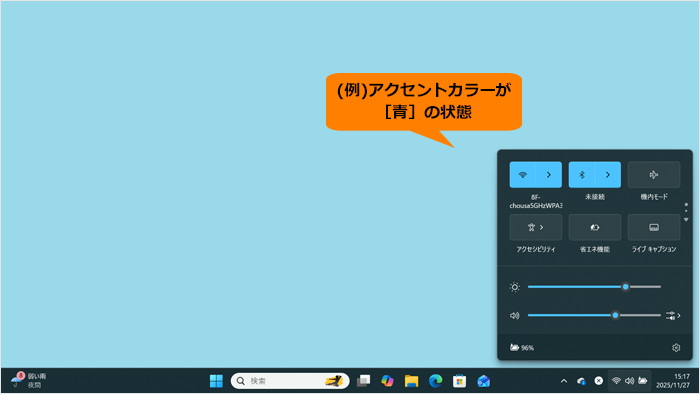Image resolution: width=700 pixels, height=394 pixels.
Task: Show hidden system tray icons
Action: click(x=564, y=381)
